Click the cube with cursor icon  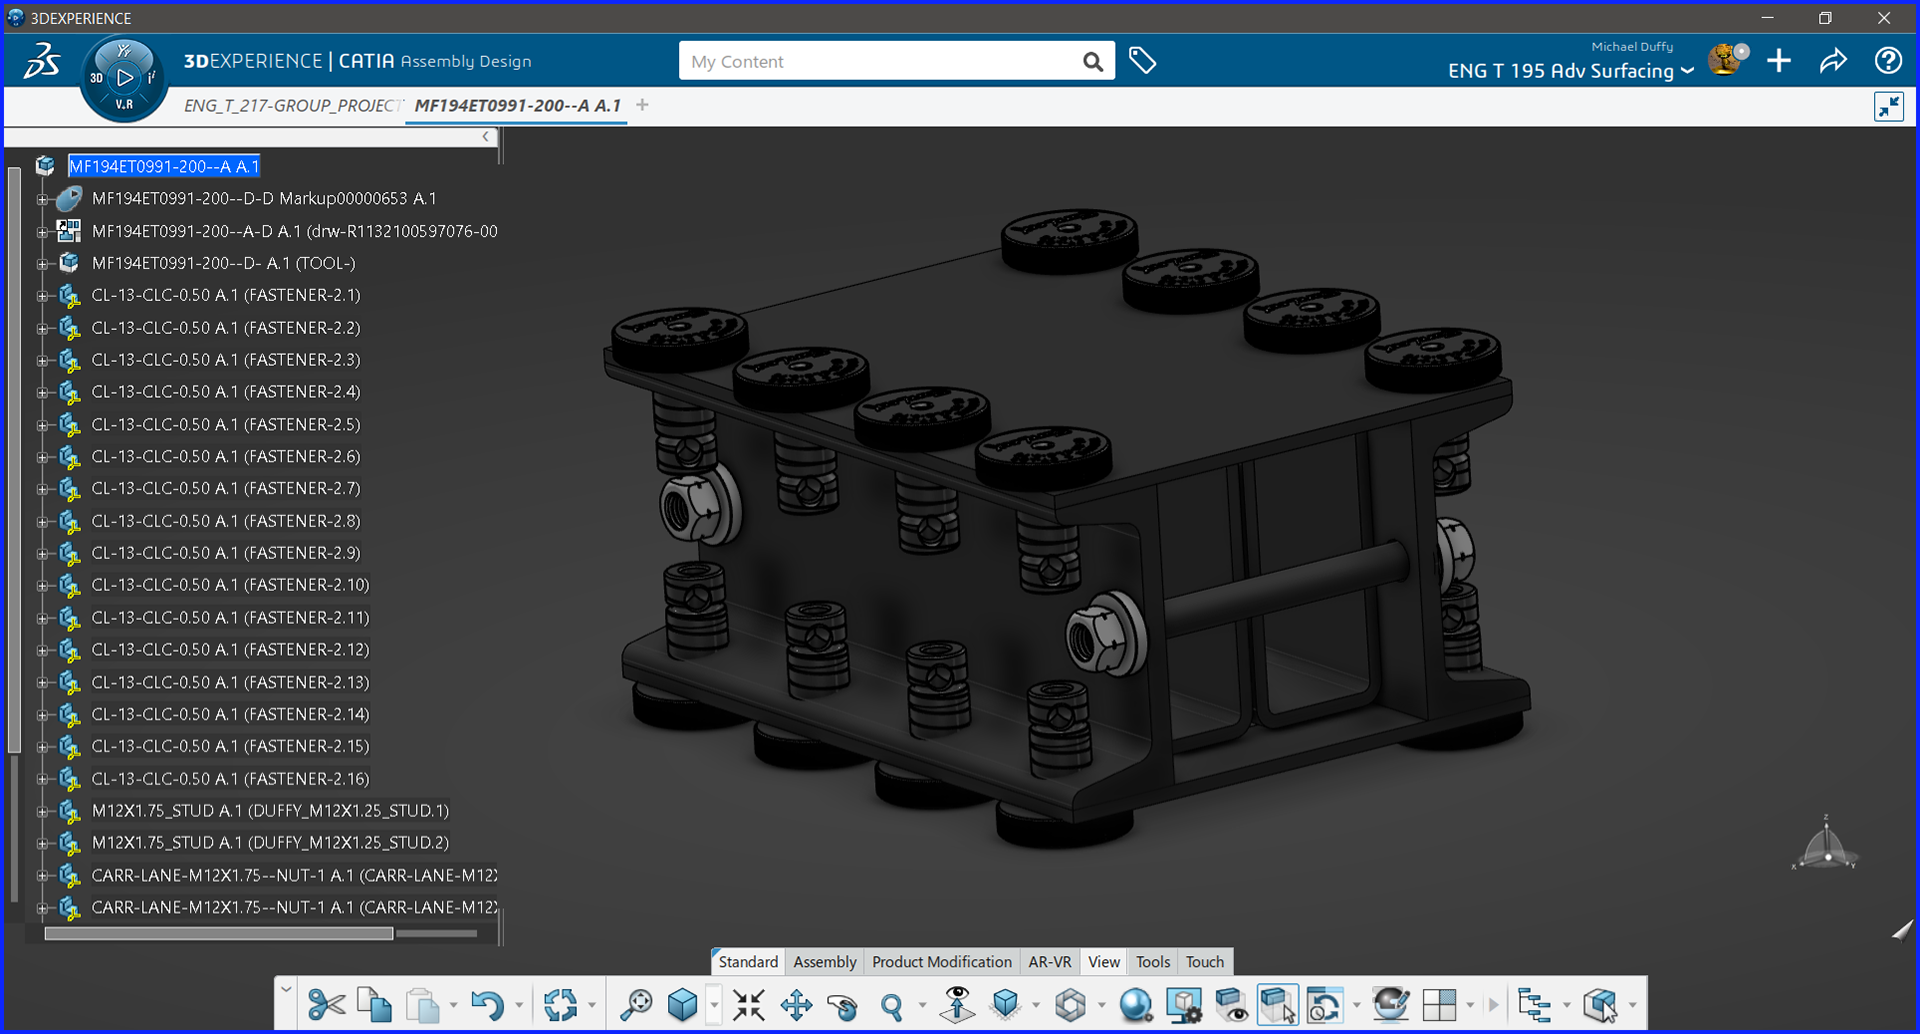pyautogui.click(x=1600, y=1005)
